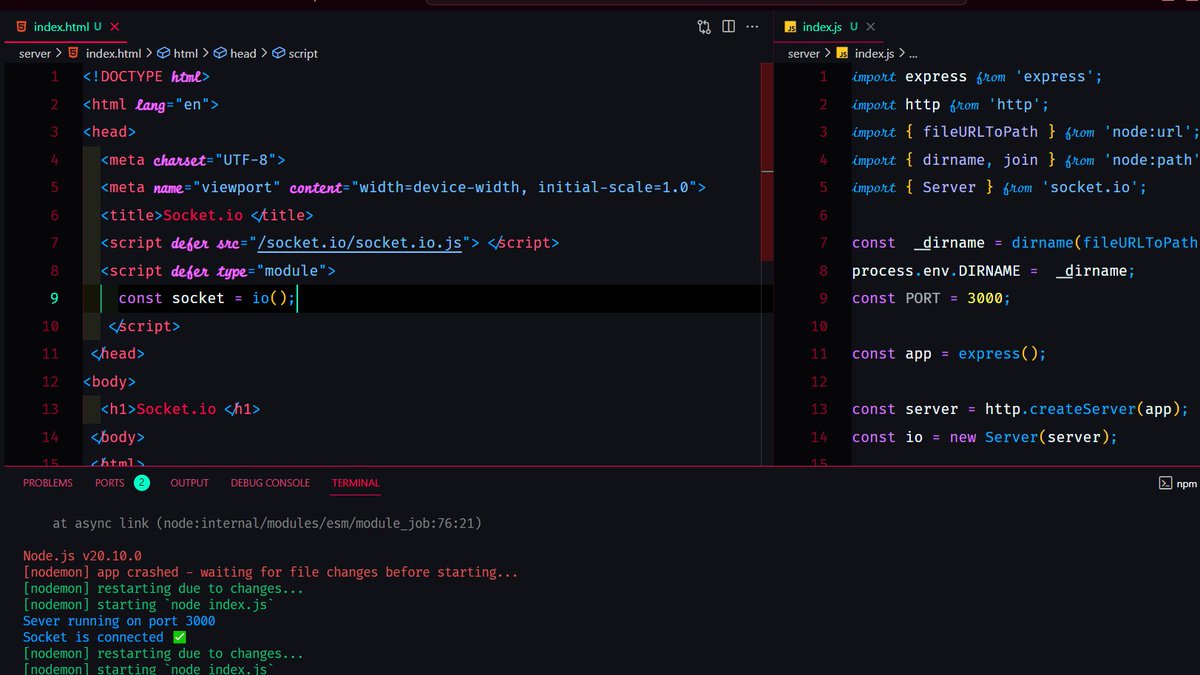The width and height of the screenshot is (1200, 675).
Task: Click 'Node.js v20.10.0' terminal line
Action: point(82,556)
